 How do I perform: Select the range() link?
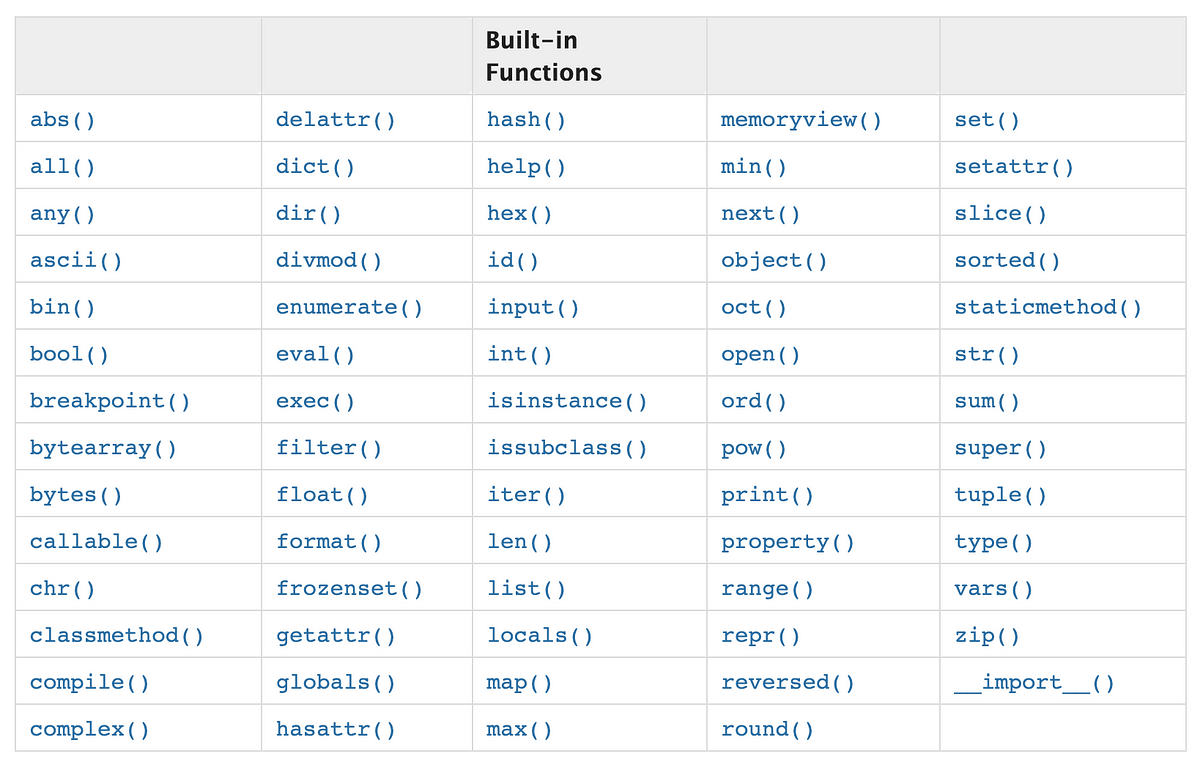coord(767,589)
